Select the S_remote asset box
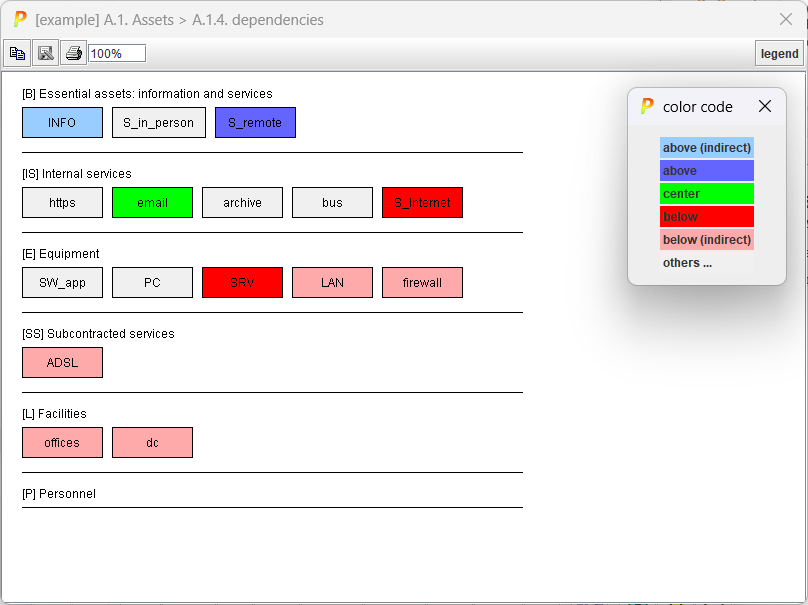Screen dimensions: 808x605 [255, 123]
